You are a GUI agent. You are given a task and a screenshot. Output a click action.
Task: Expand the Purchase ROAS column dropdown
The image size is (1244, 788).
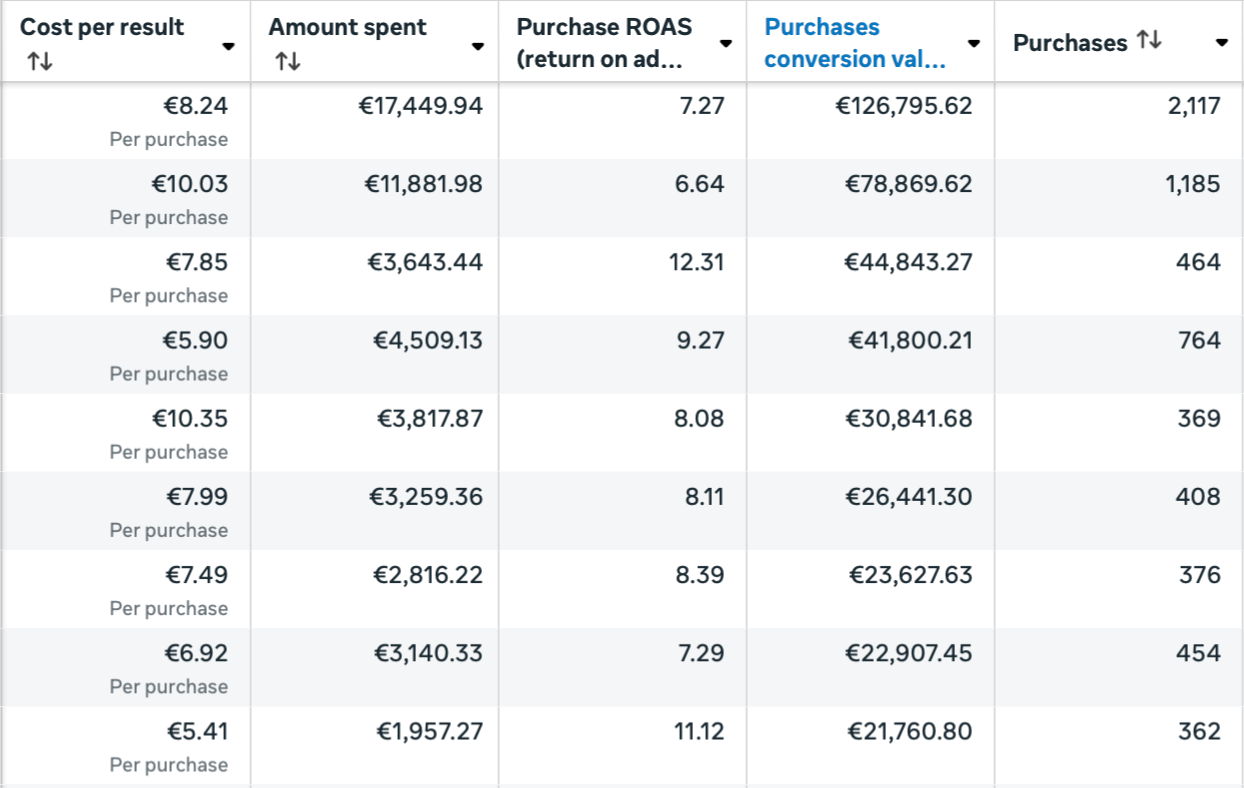[726, 44]
